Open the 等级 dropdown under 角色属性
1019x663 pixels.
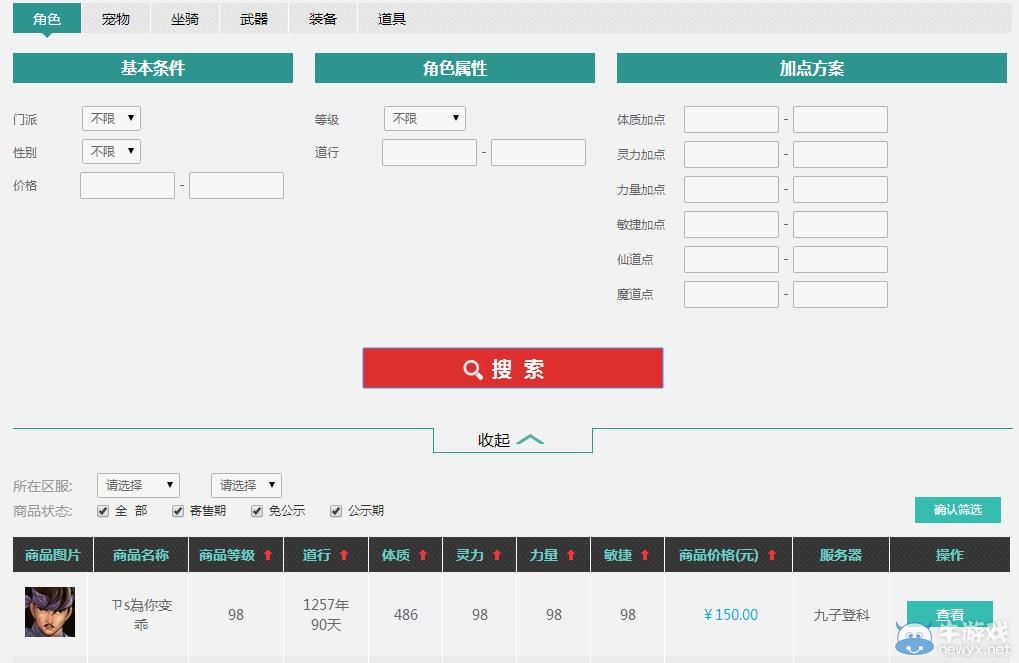point(424,117)
